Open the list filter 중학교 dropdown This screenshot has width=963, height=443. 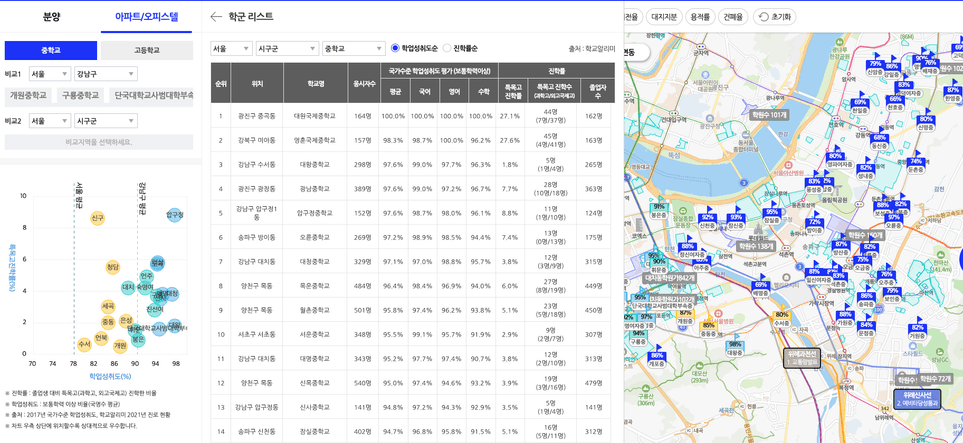click(x=354, y=49)
